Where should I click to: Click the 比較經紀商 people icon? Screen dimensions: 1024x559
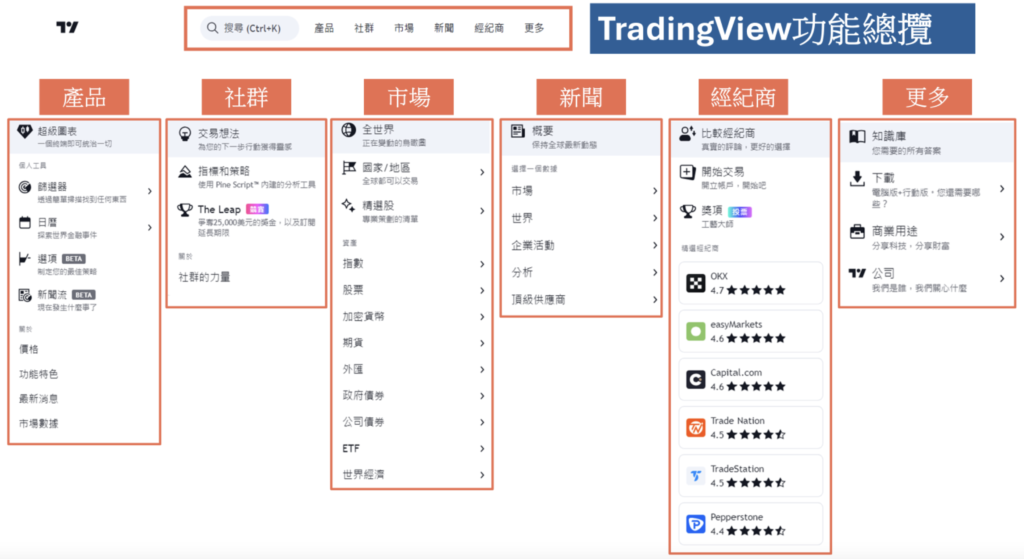pyautogui.click(x=687, y=134)
